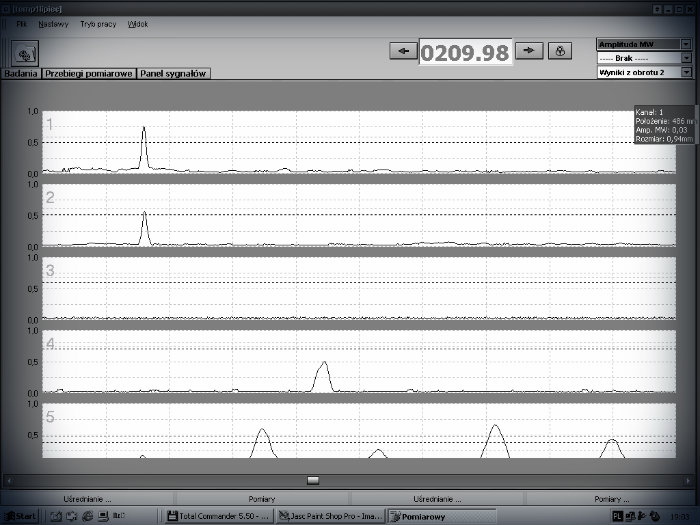Click the Windows Start button
Screen dimensions: 700x525
[x=22, y=515]
